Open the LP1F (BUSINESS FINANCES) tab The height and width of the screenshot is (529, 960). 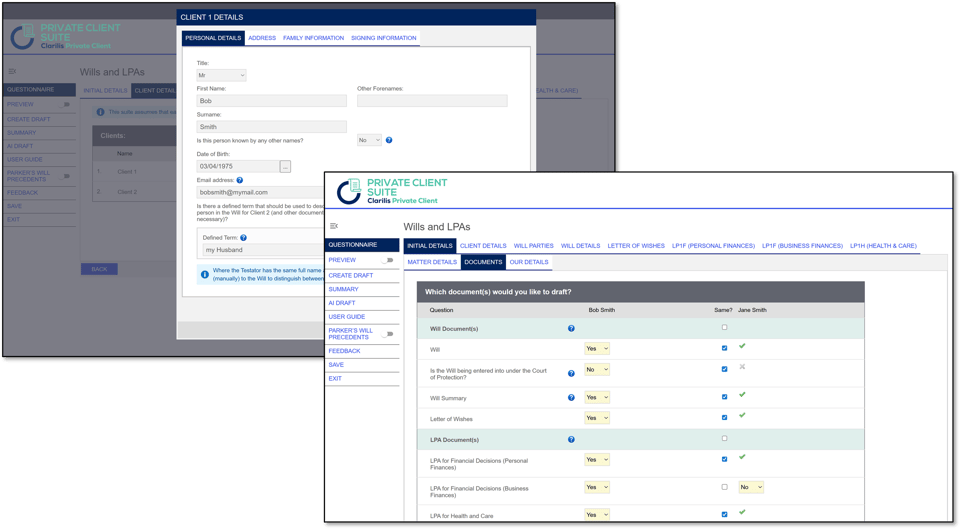tap(802, 246)
